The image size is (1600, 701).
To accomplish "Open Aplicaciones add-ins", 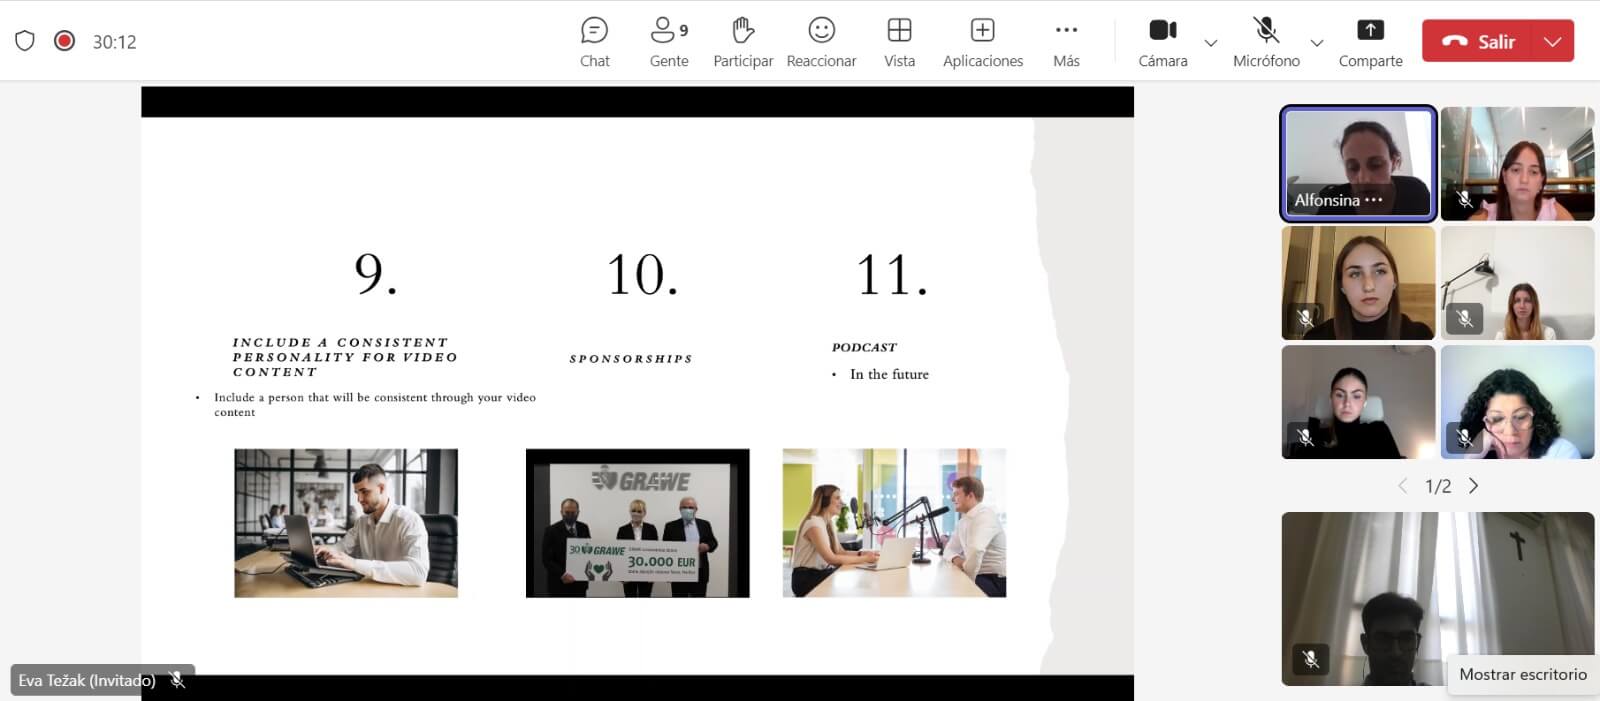I will pyautogui.click(x=982, y=42).
